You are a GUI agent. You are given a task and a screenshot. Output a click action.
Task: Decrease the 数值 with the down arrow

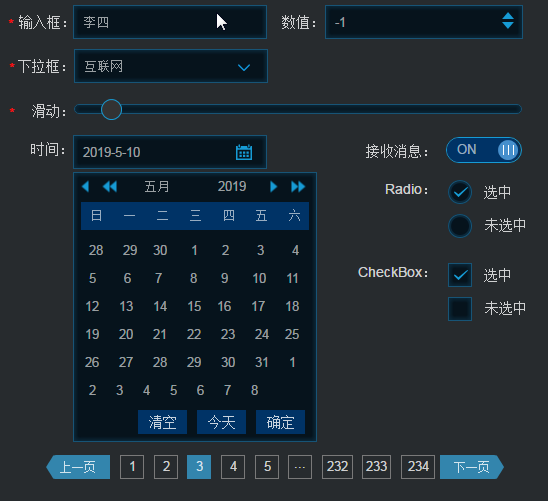(x=508, y=25)
